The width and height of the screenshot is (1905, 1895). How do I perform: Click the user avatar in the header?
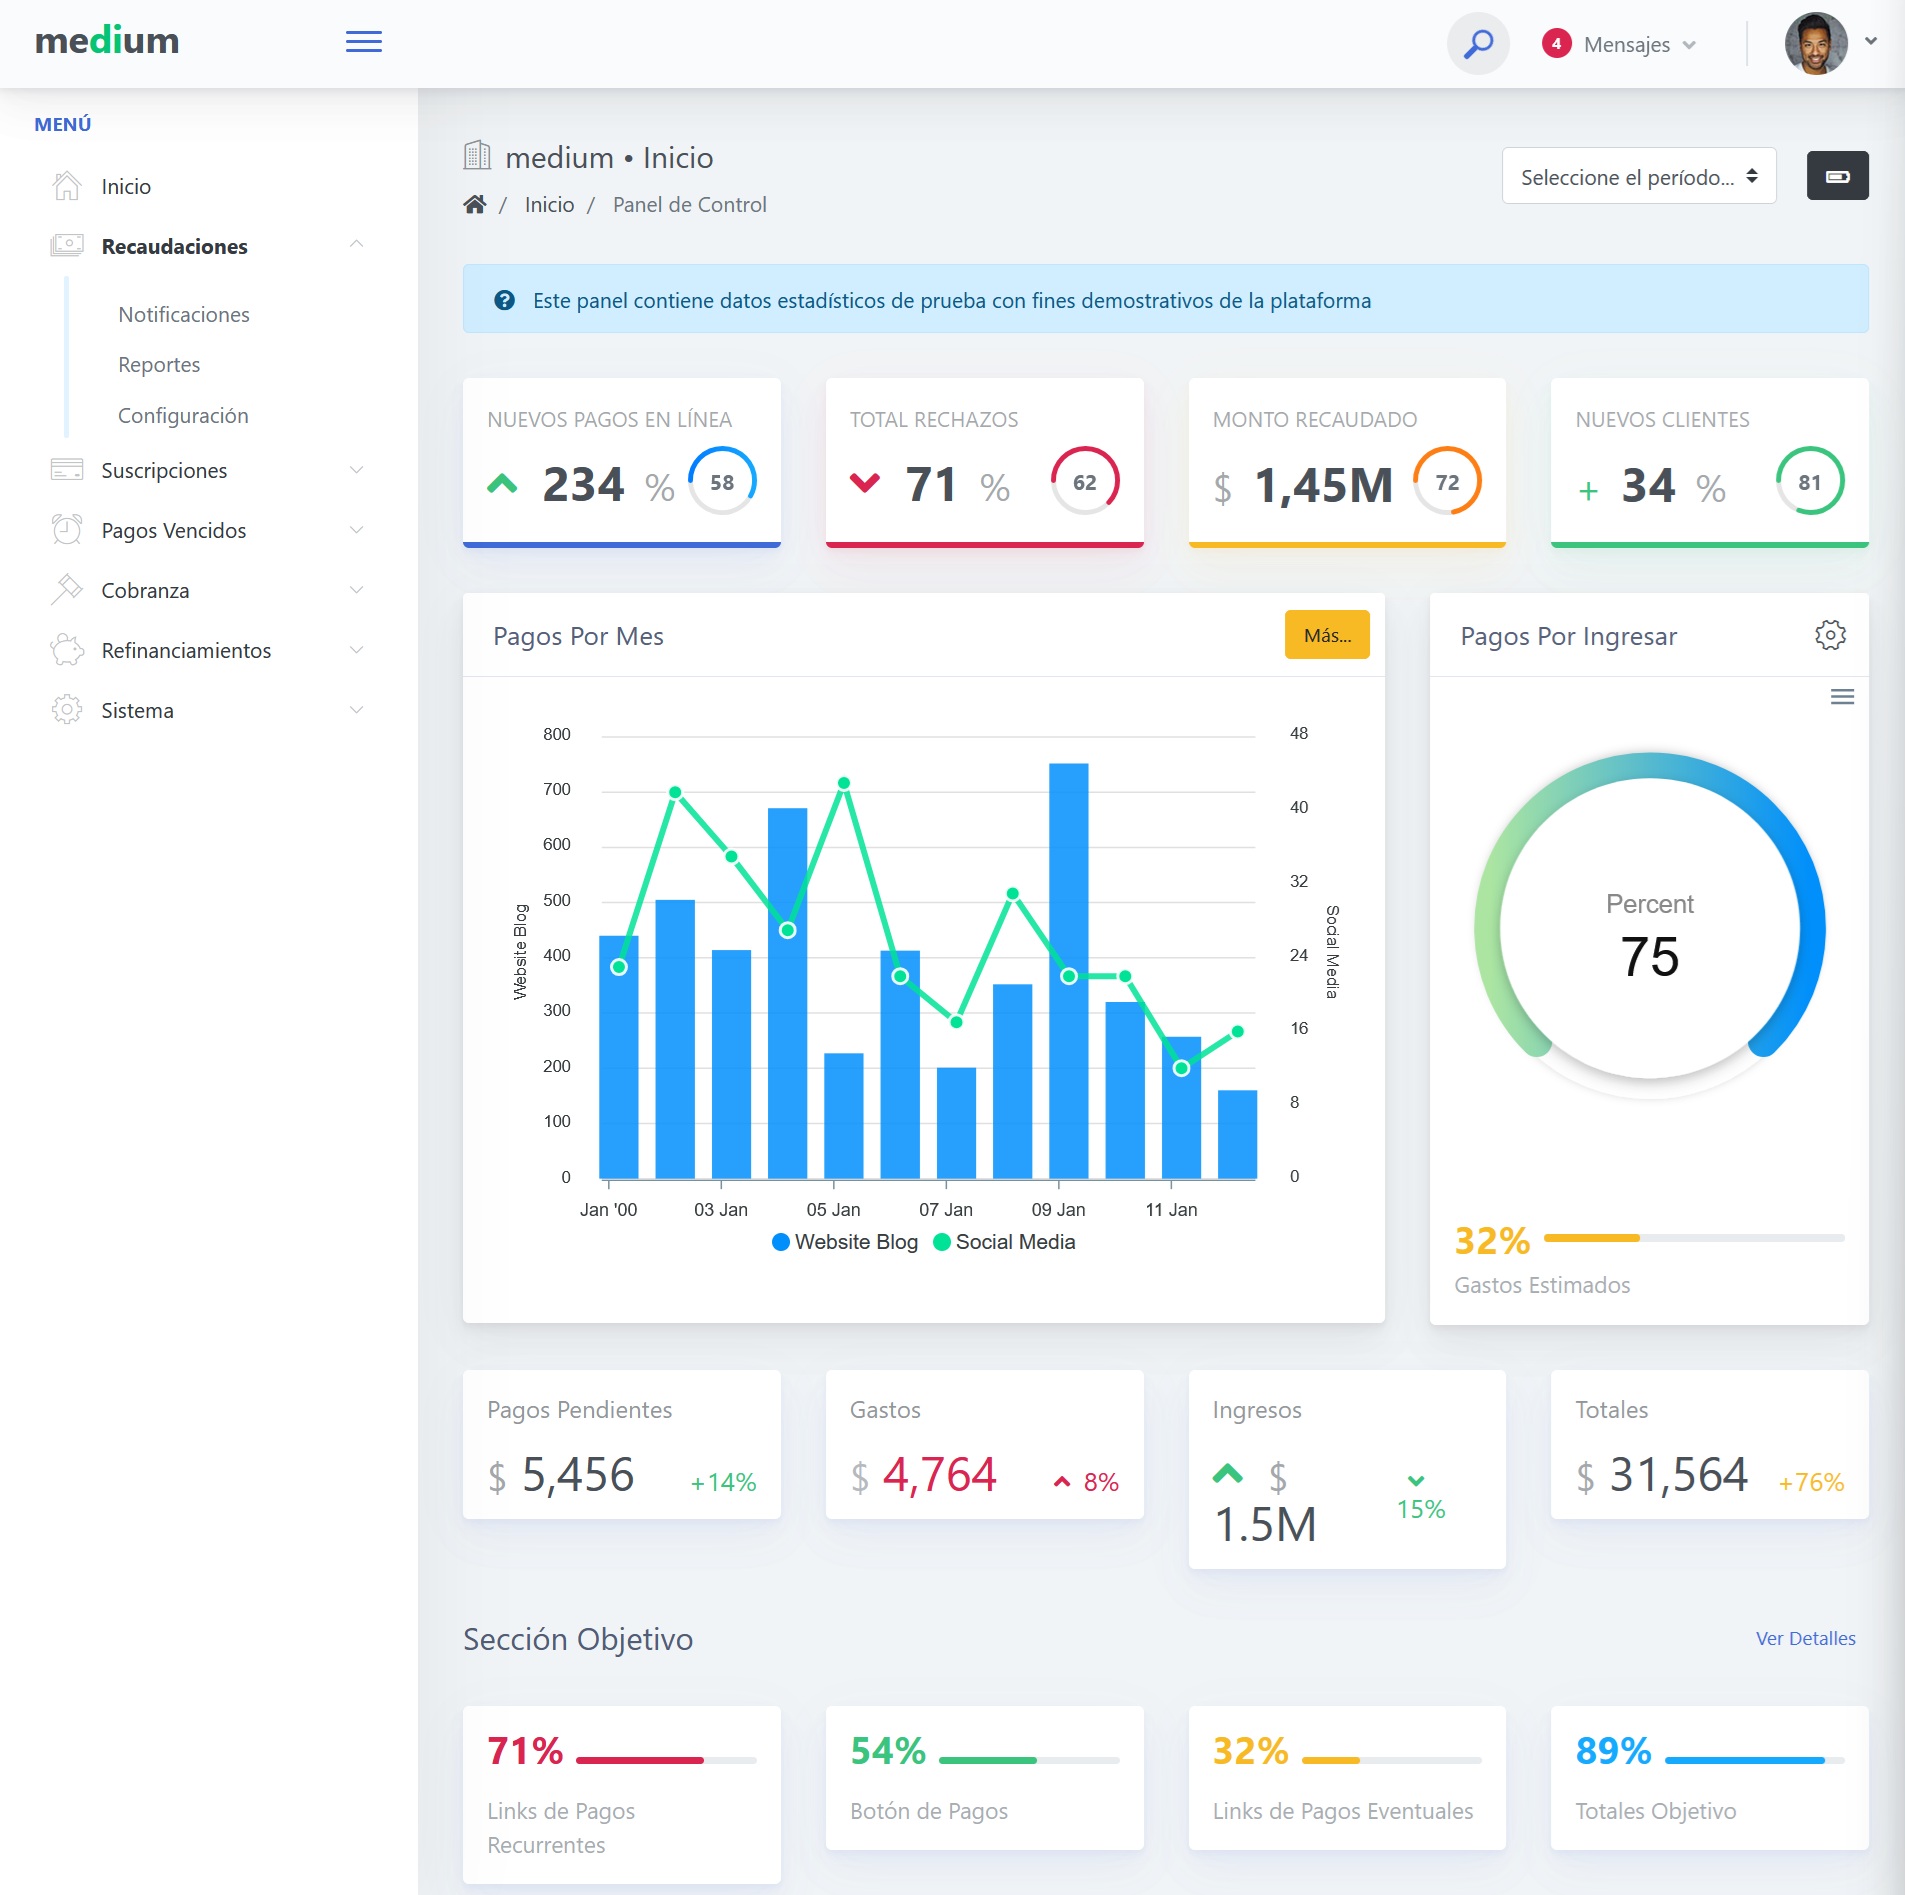pyautogui.click(x=1816, y=43)
